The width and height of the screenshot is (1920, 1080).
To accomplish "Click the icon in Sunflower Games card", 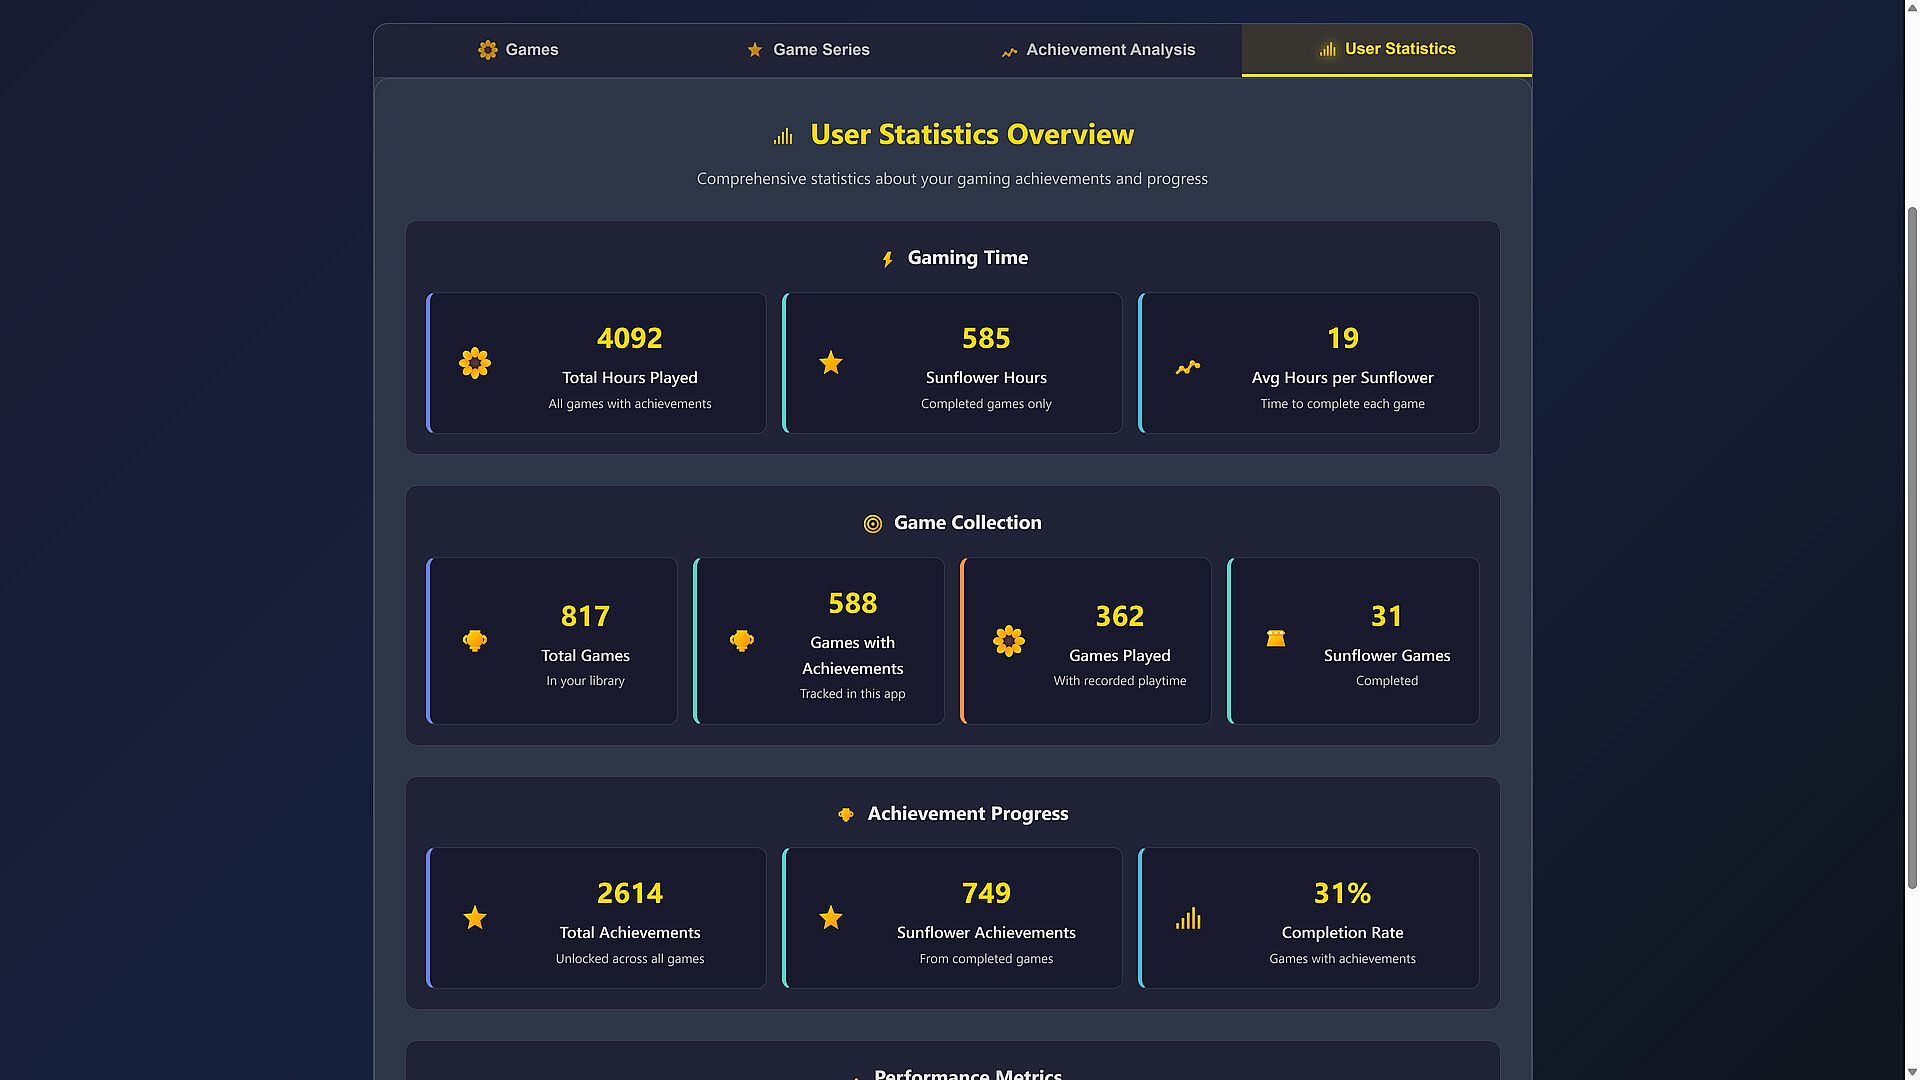I will tap(1276, 638).
